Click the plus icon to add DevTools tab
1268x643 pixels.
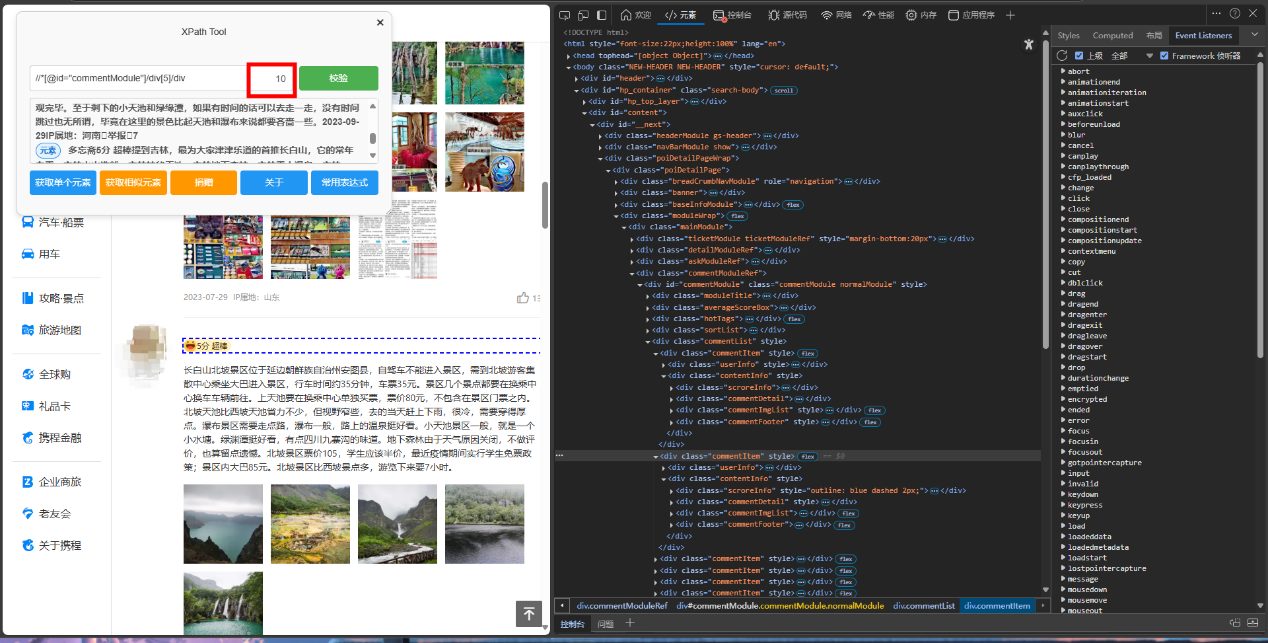[1010, 15]
